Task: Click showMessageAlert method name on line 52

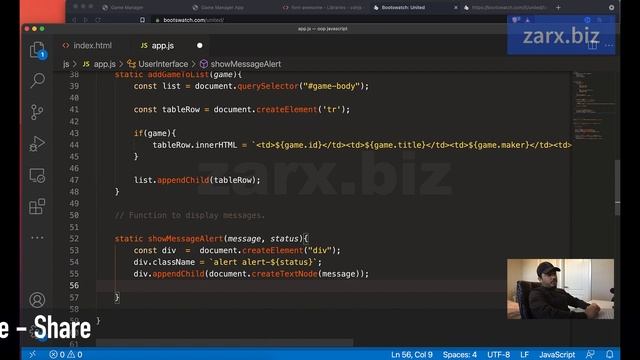Action: [185, 239]
